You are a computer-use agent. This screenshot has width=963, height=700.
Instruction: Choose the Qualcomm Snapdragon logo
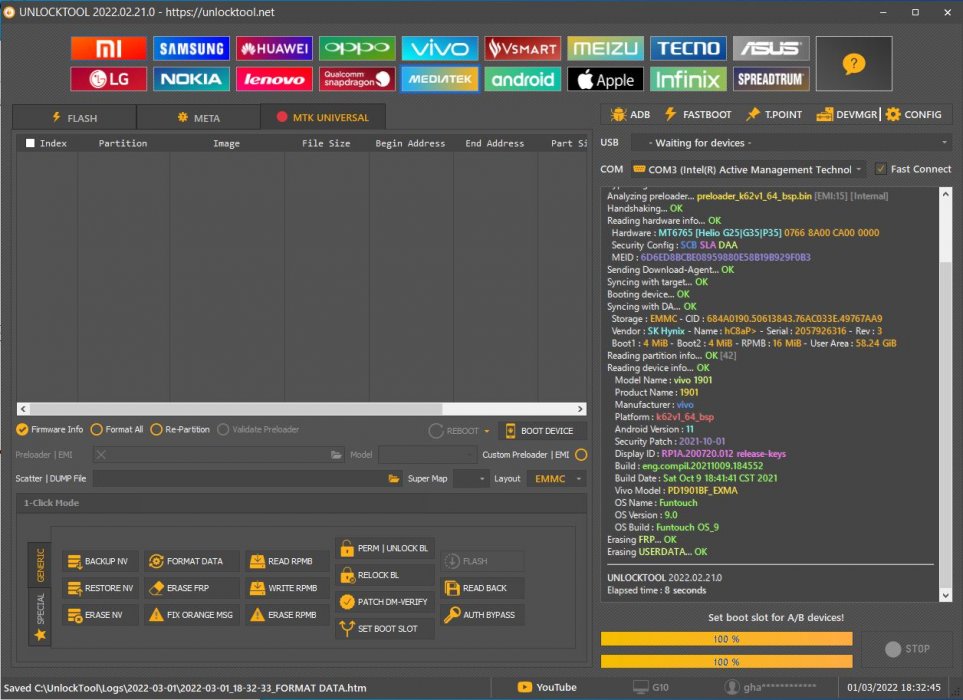click(x=357, y=79)
